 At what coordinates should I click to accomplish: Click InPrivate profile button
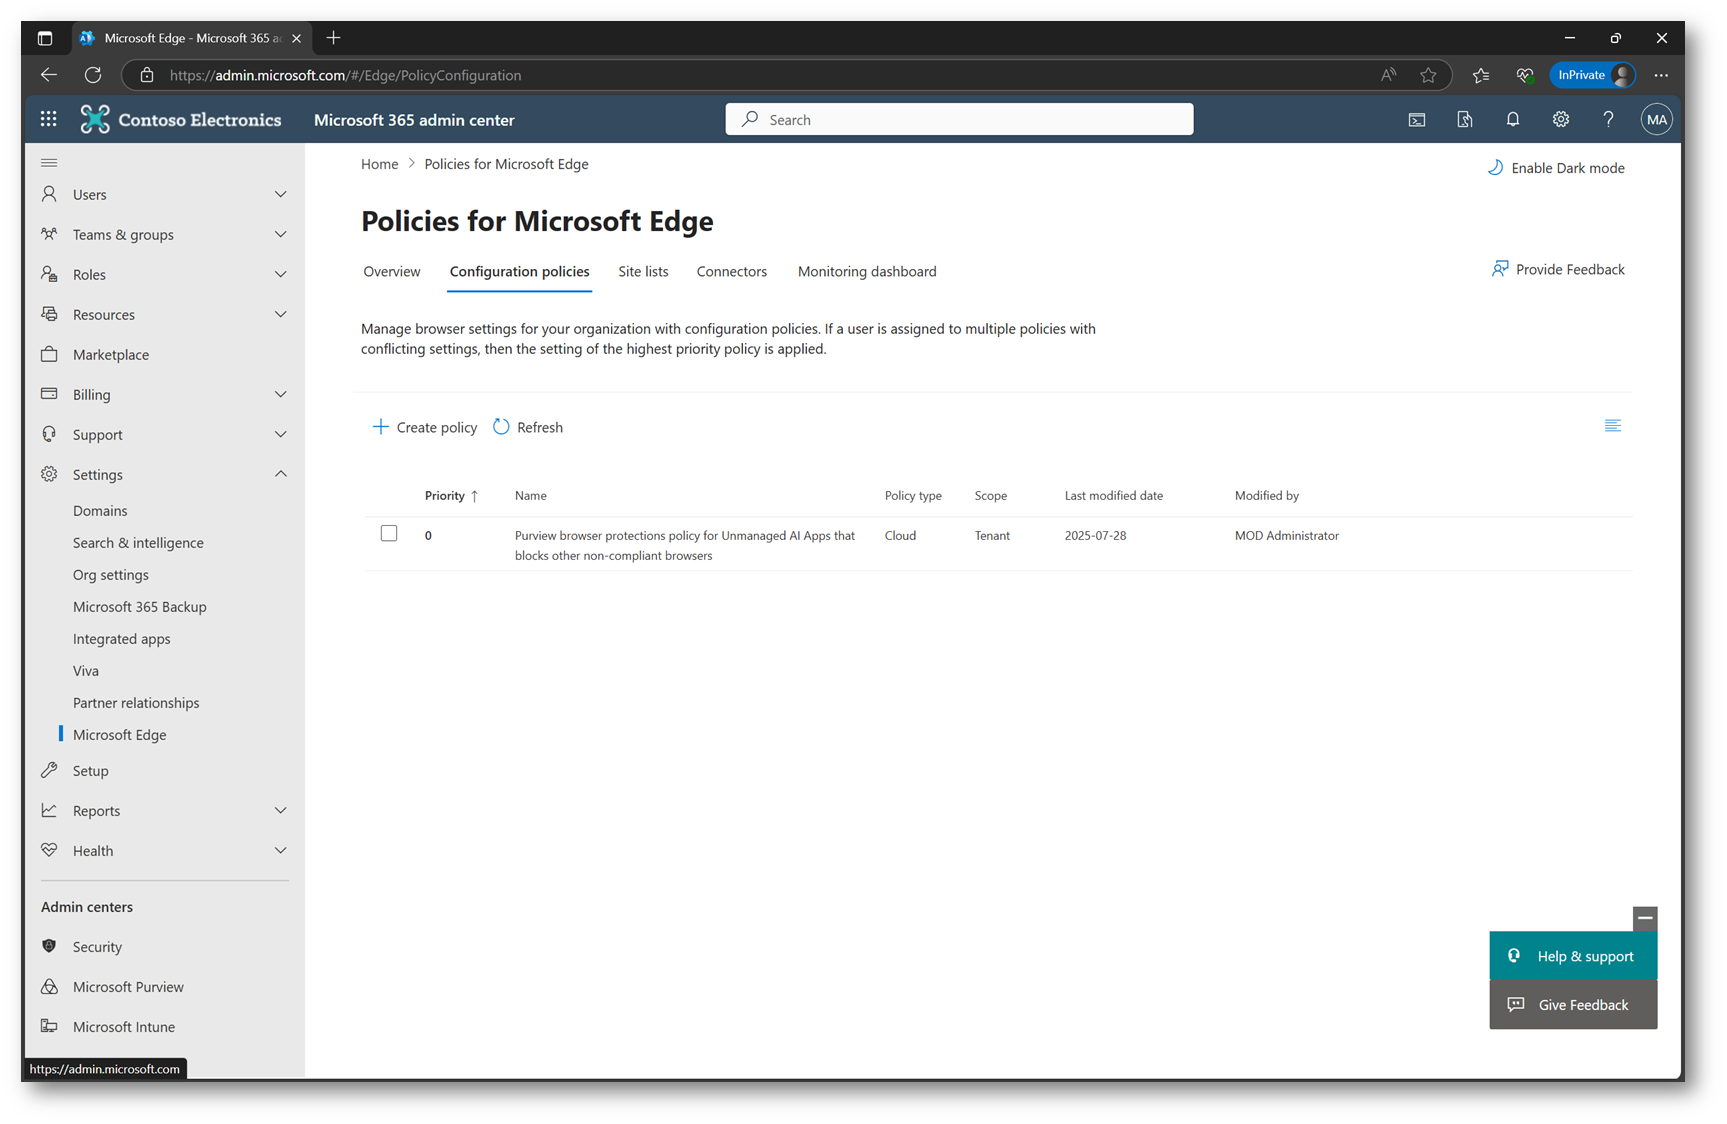[x=1593, y=75]
